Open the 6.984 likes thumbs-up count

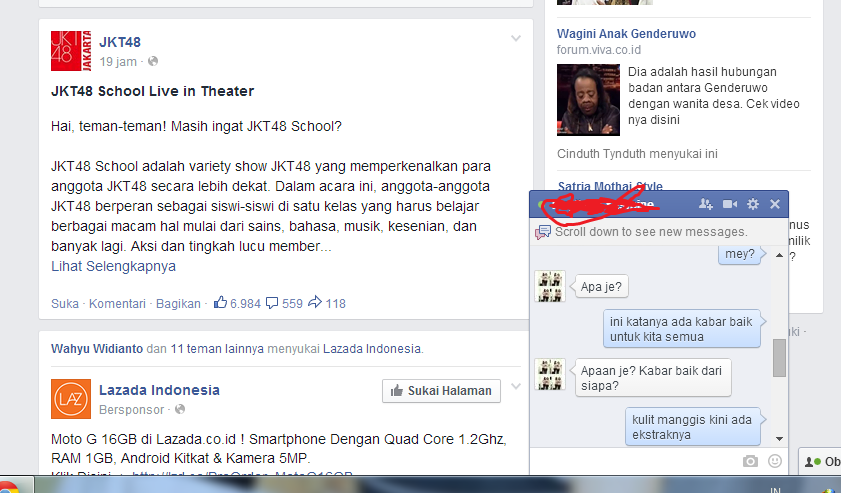pos(237,303)
